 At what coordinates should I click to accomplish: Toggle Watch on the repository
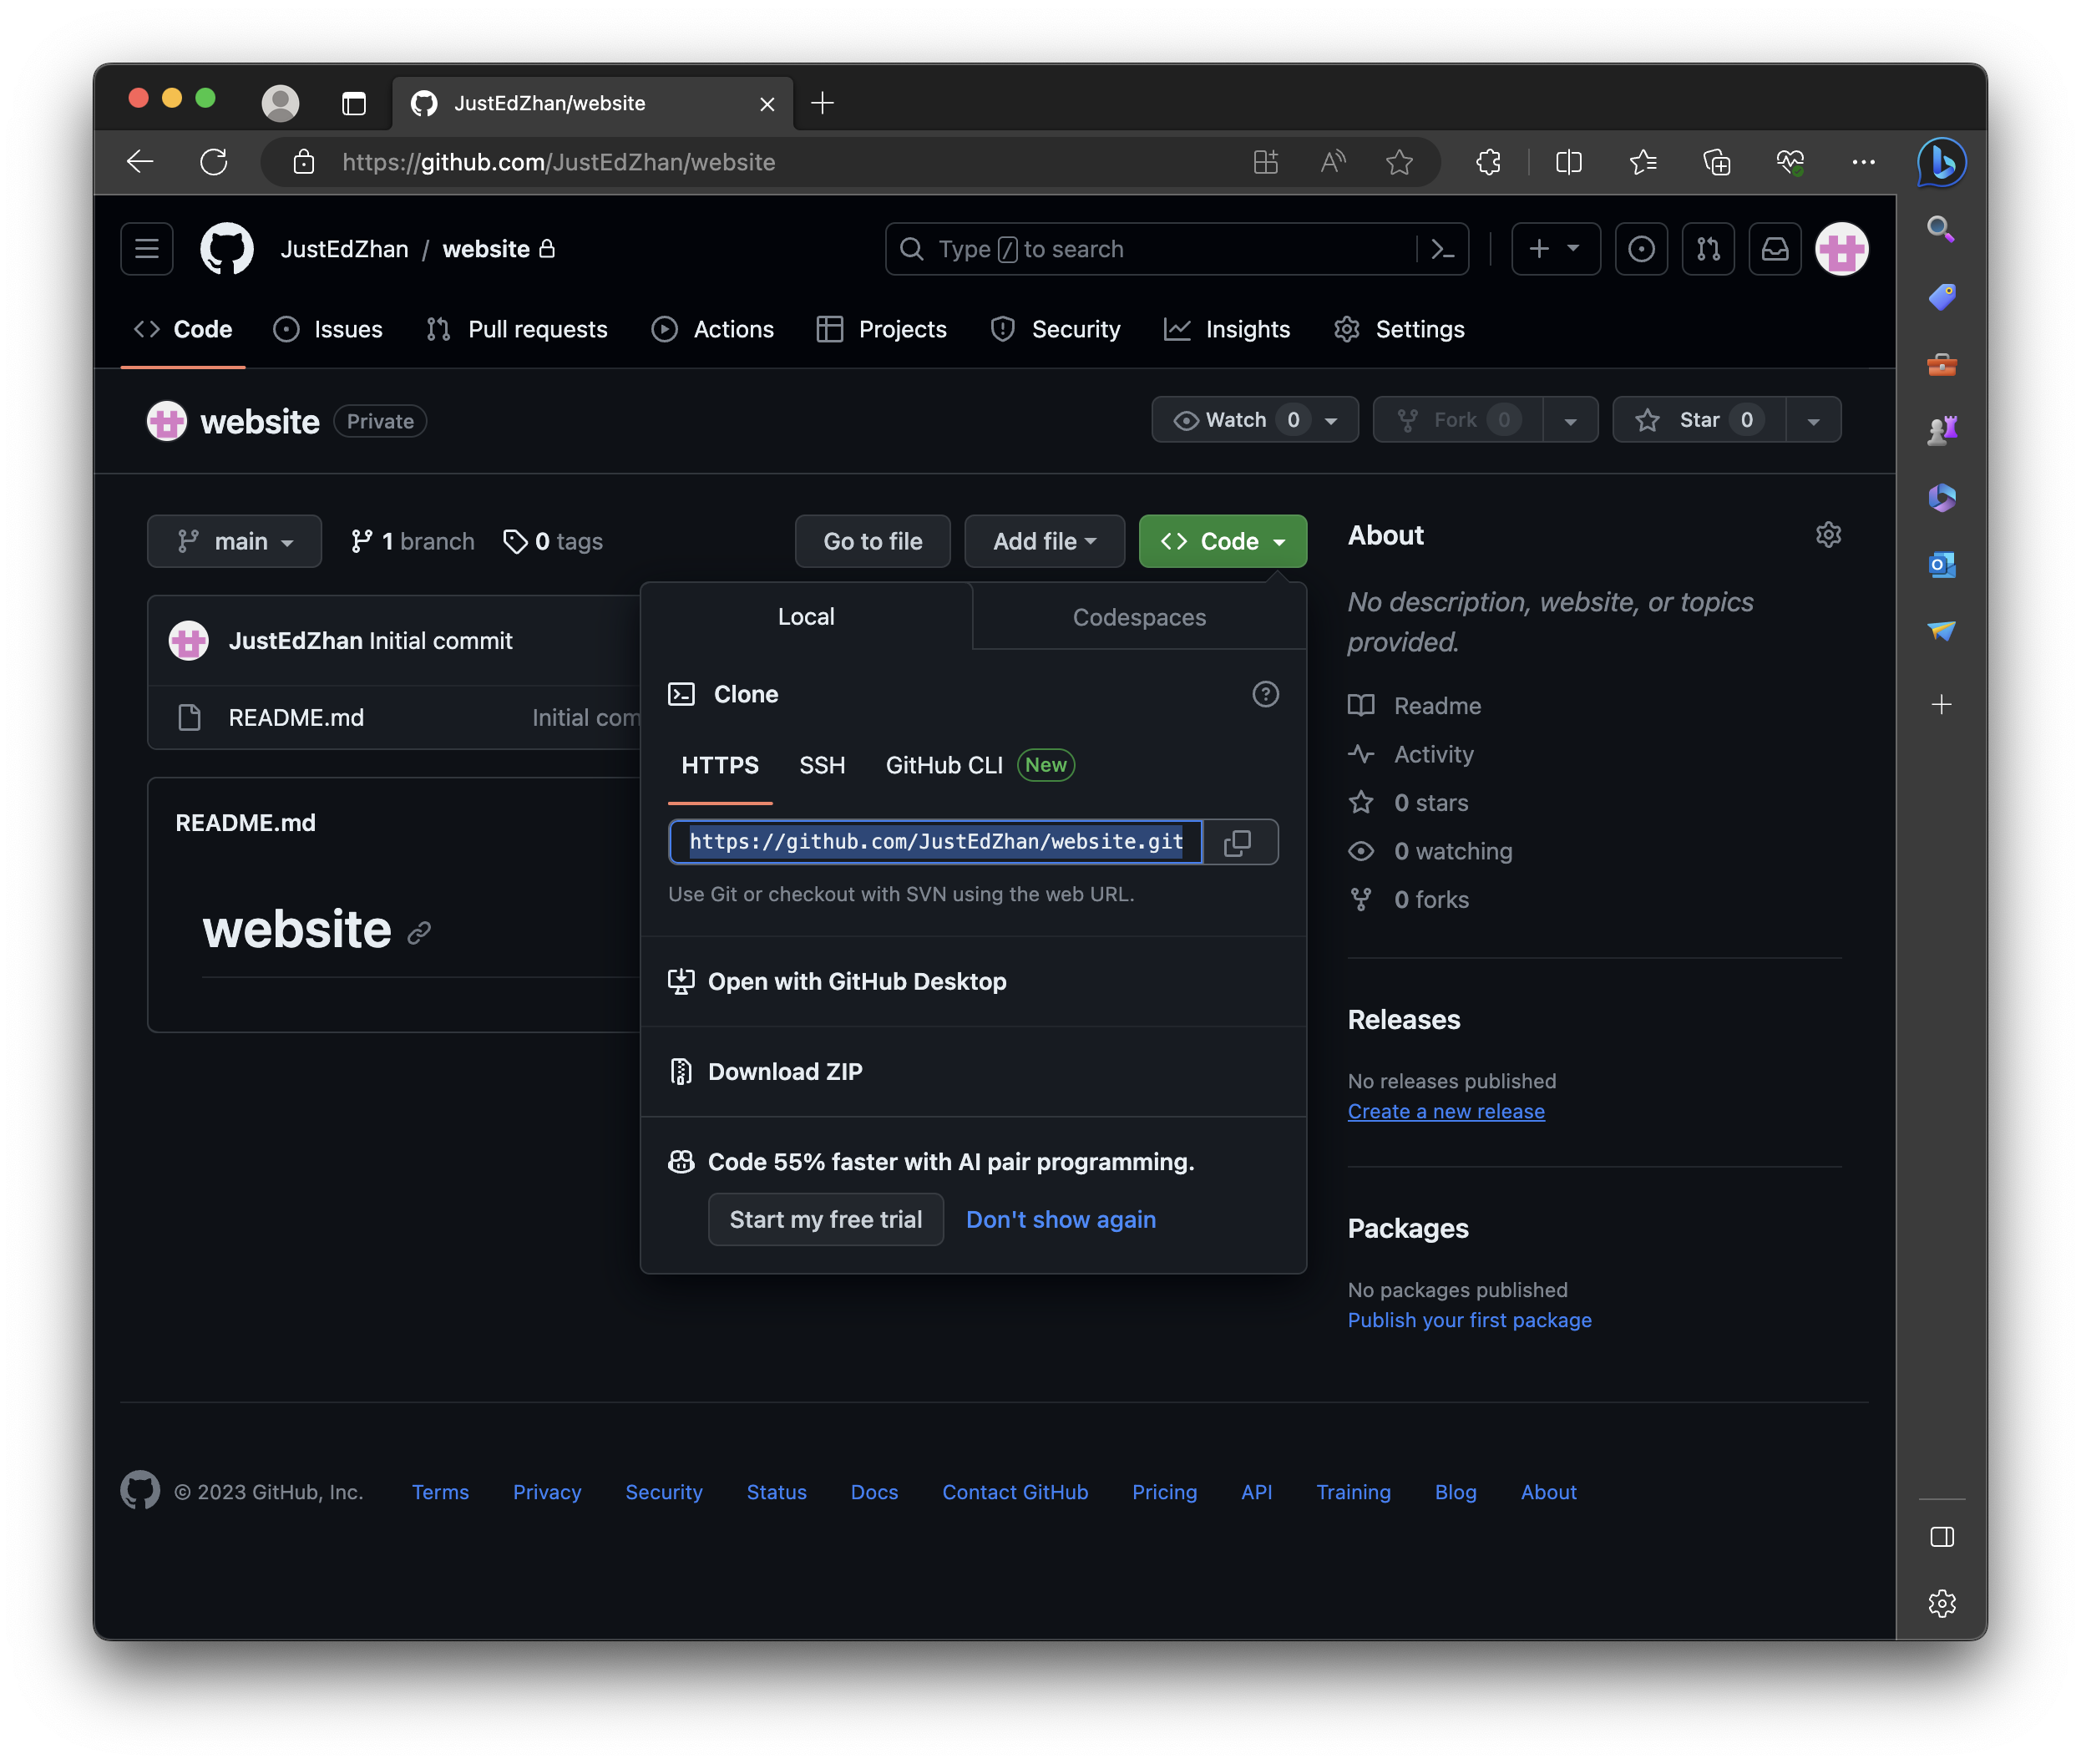[x=1236, y=420]
